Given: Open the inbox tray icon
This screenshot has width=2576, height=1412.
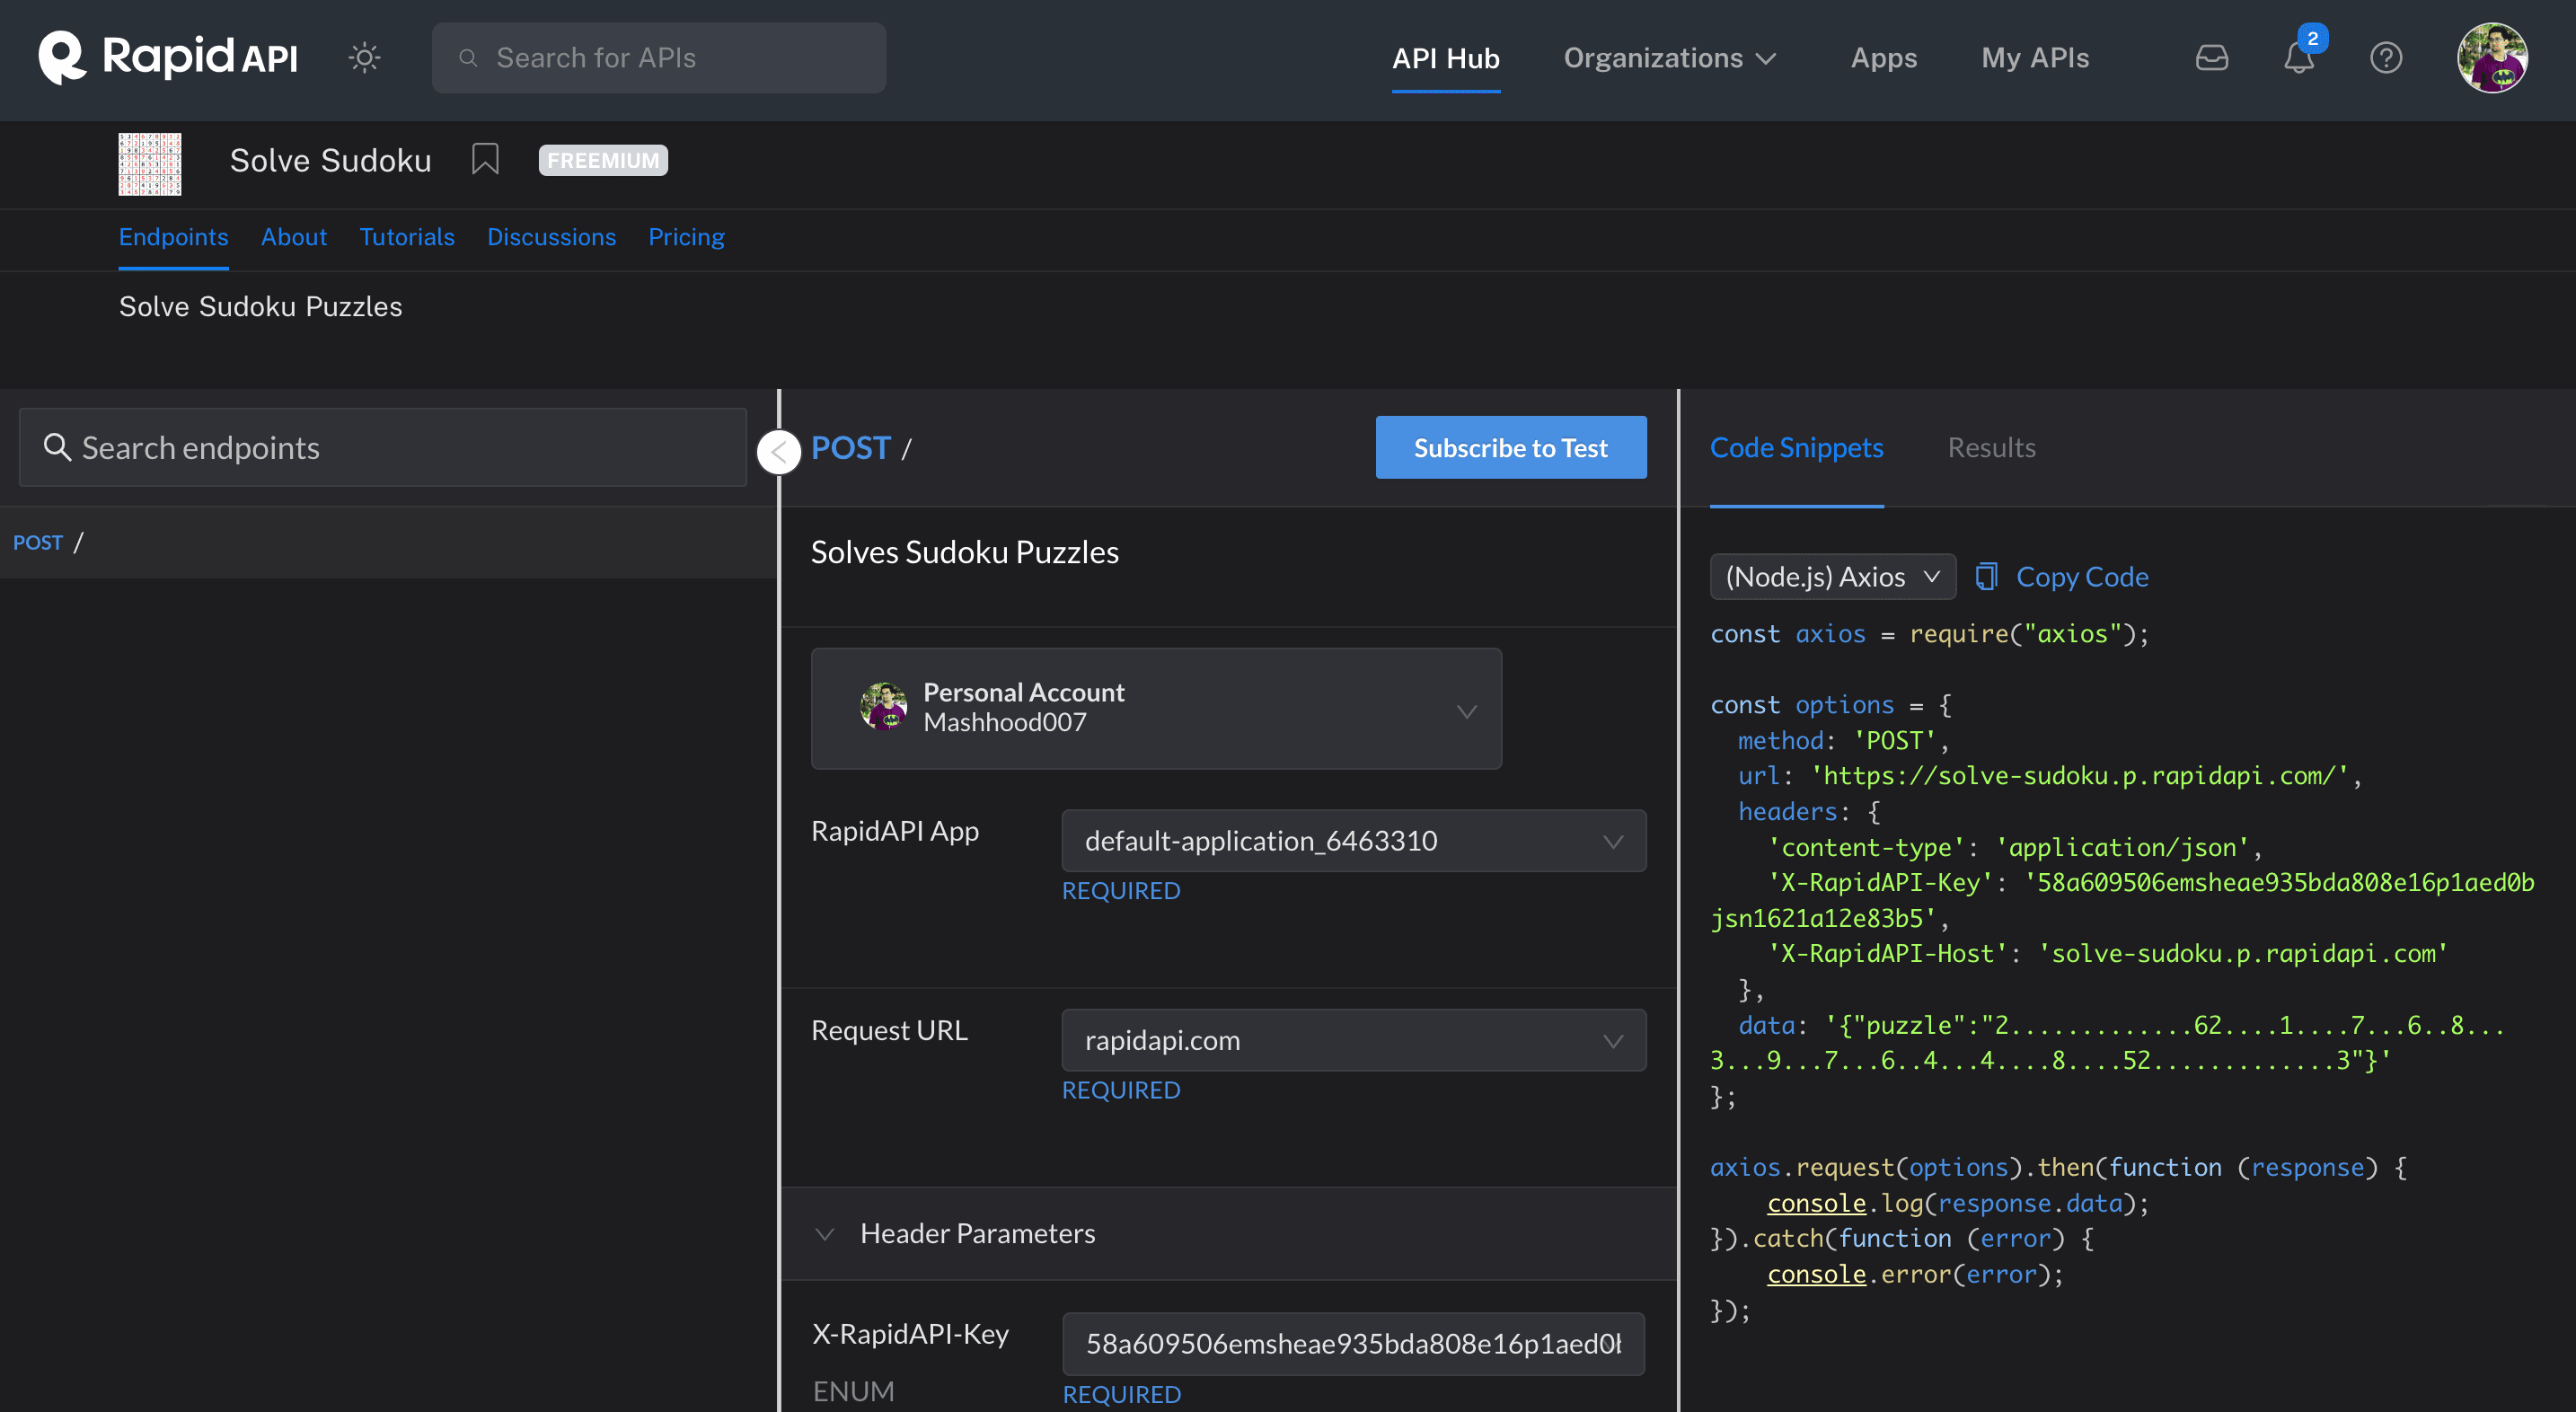Looking at the screenshot, I should coord(2211,57).
